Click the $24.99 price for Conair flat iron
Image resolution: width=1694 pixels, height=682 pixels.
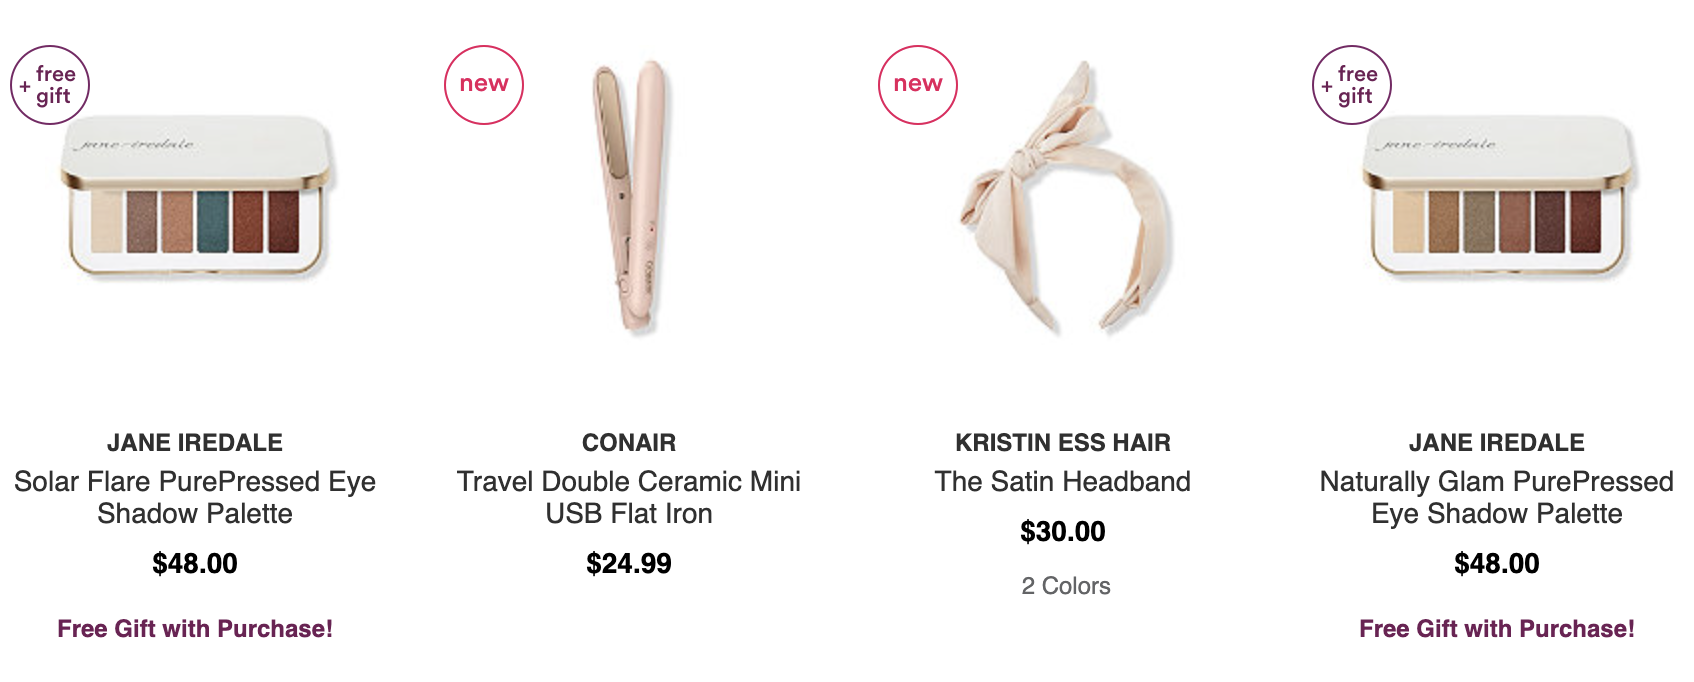click(x=629, y=564)
